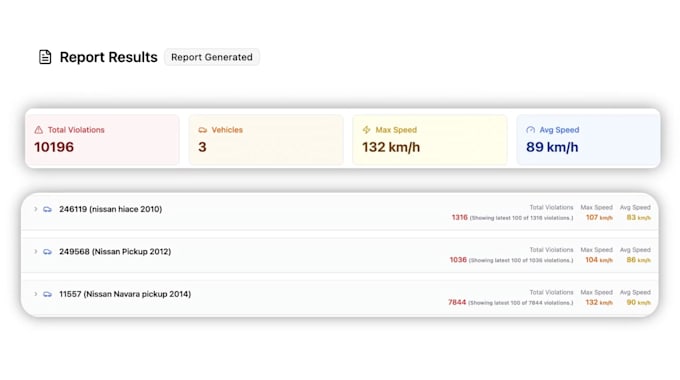
Task: Click the Report Results heading
Action: [x=108, y=57]
